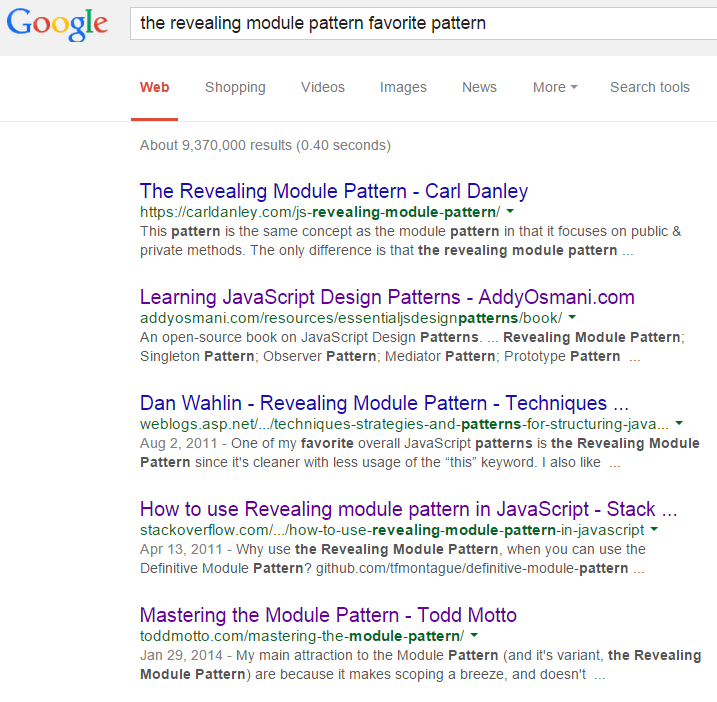Expand arrow next to carldanley.com URL
This screenshot has height=702, width=717.
(510, 211)
